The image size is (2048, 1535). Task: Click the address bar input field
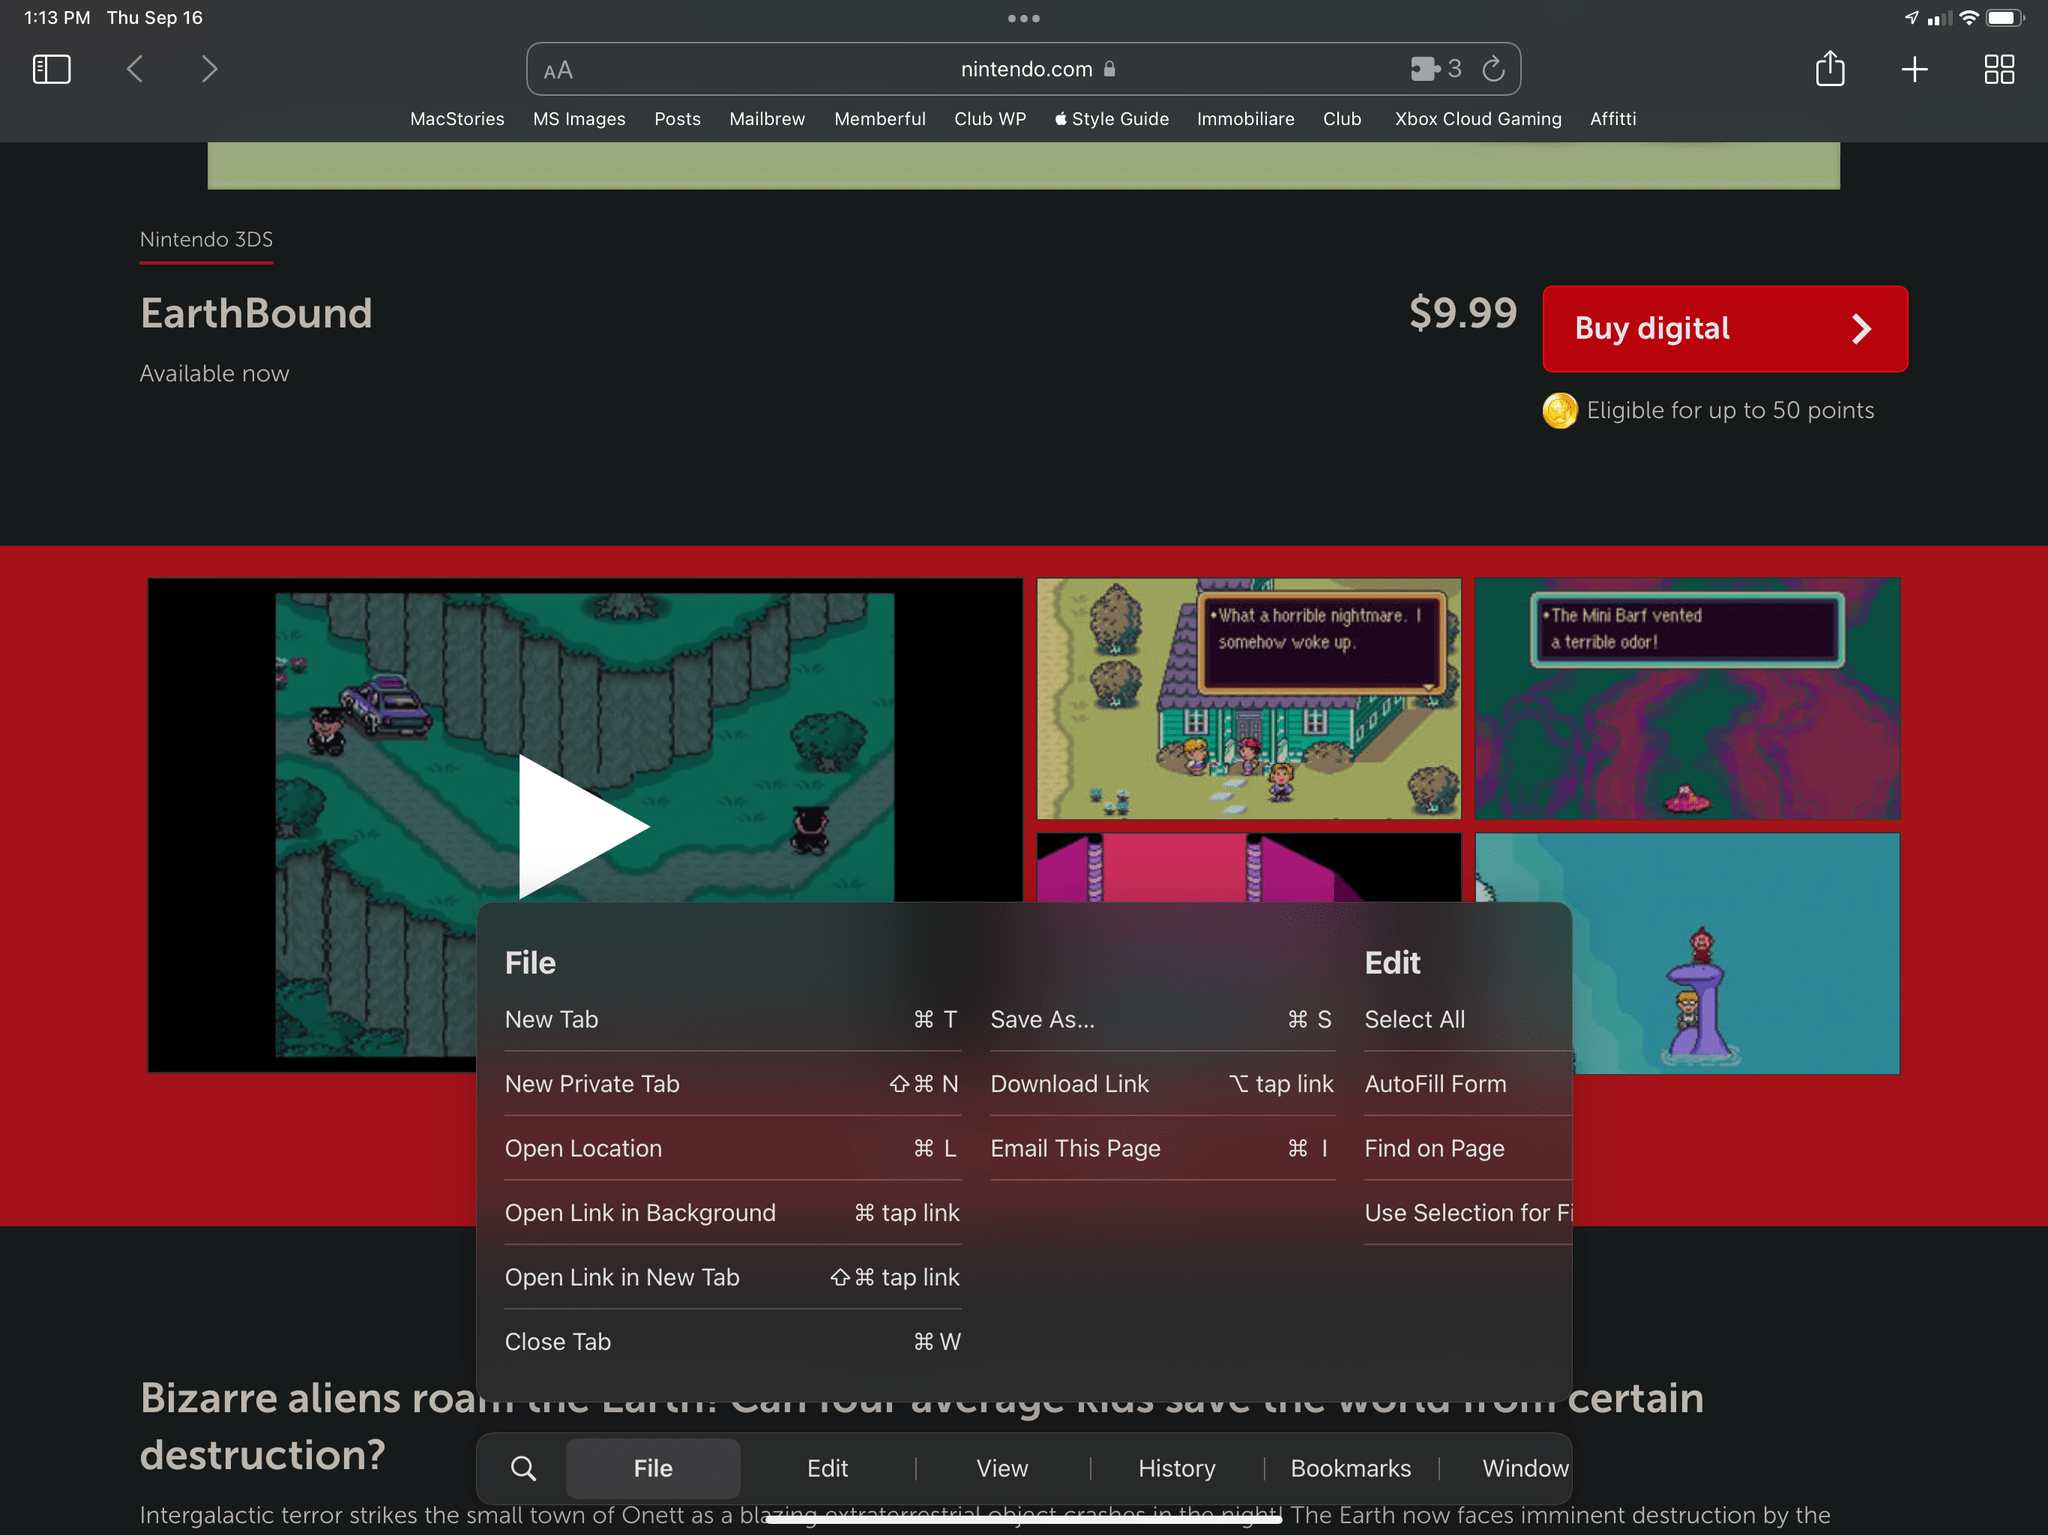pos(1022,68)
